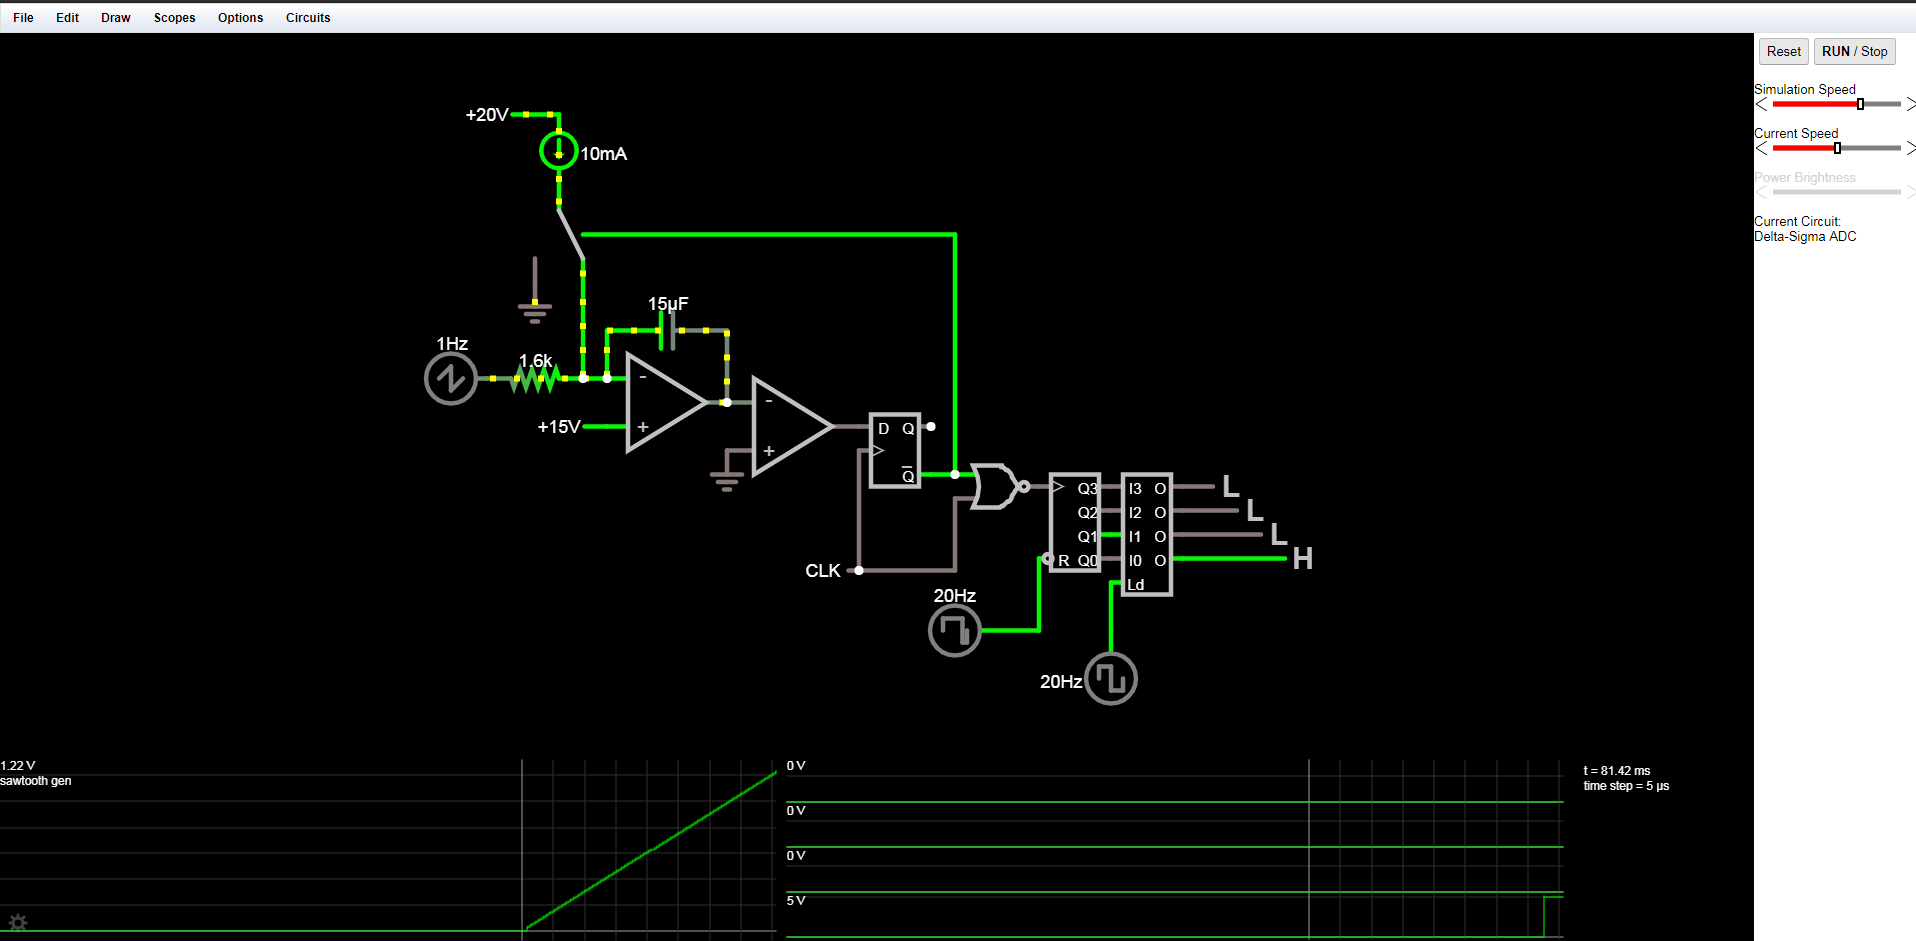Click the 10mA current source symbol

click(x=558, y=151)
